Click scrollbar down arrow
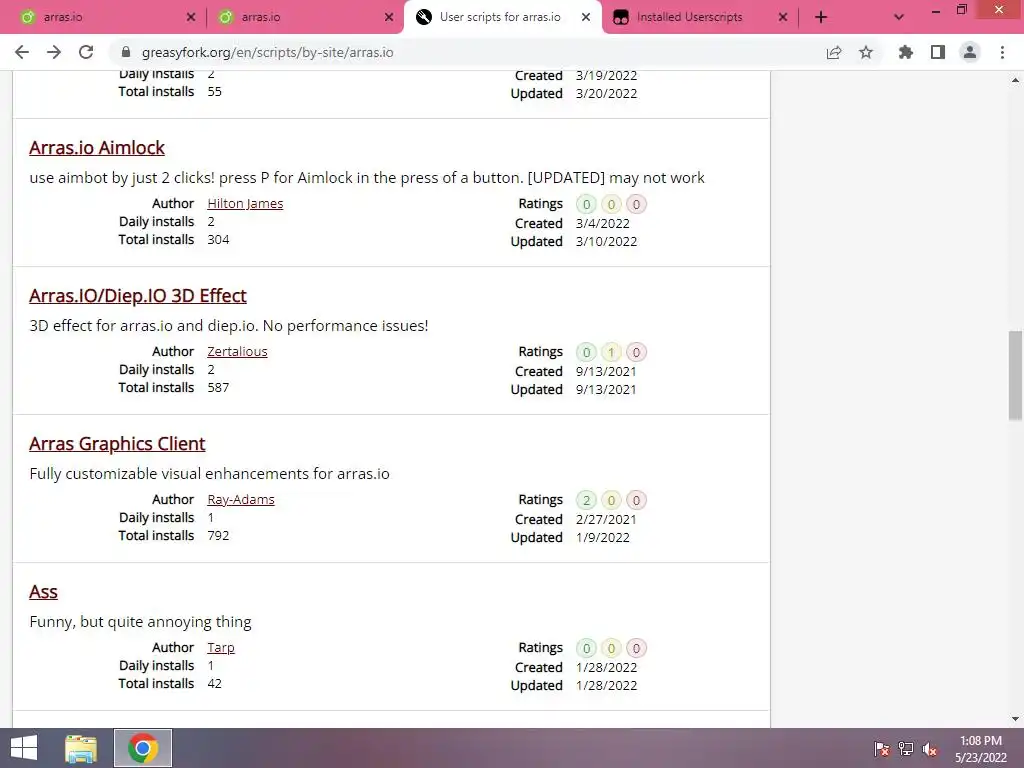Viewport: 1024px width, 768px height. point(1015,719)
